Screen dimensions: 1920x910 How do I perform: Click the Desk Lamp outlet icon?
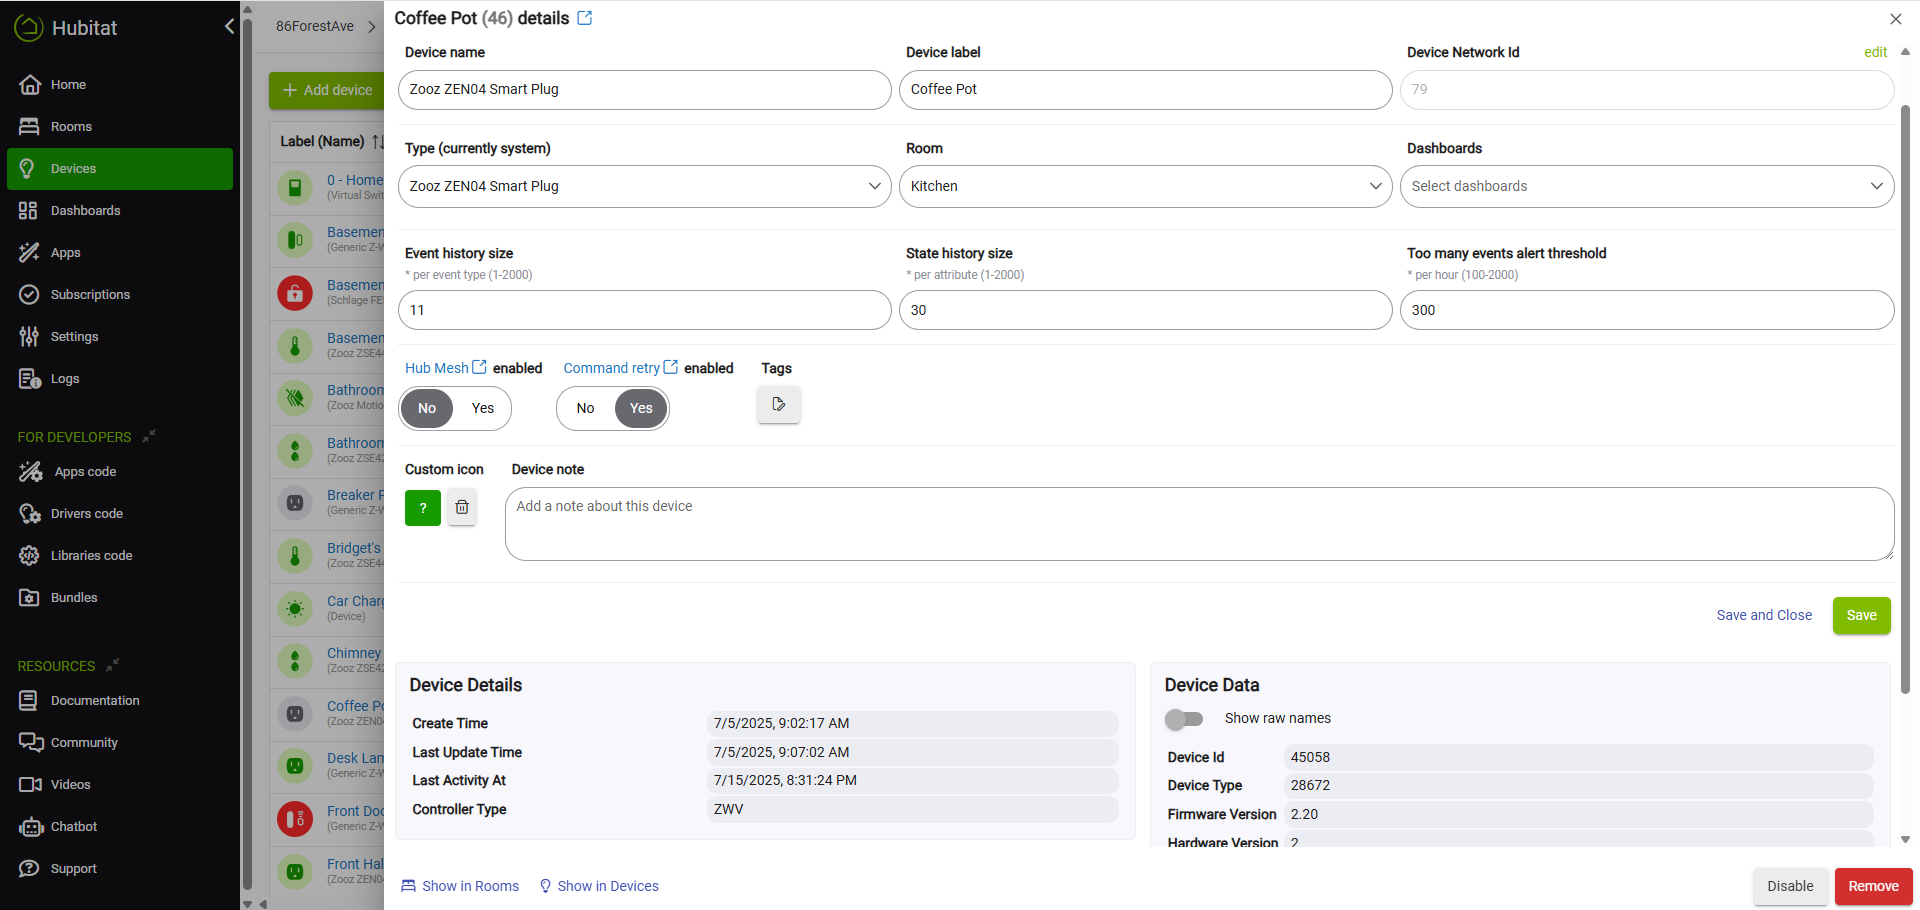tap(295, 766)
